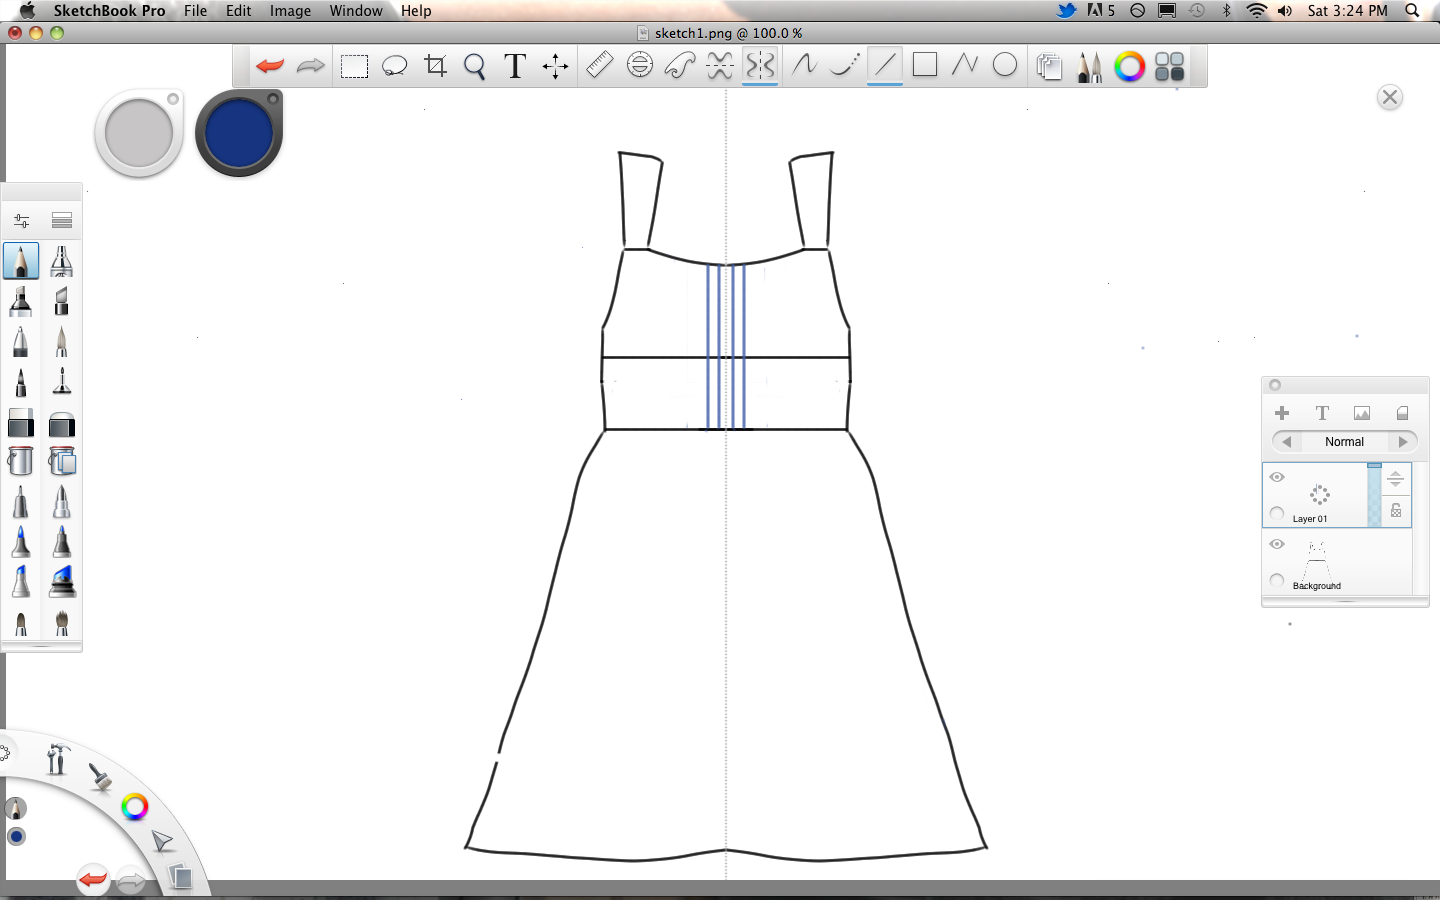Toggle the Ruler tool
The height and width of the screenshot is (900, 1440).
coord(599,65)
